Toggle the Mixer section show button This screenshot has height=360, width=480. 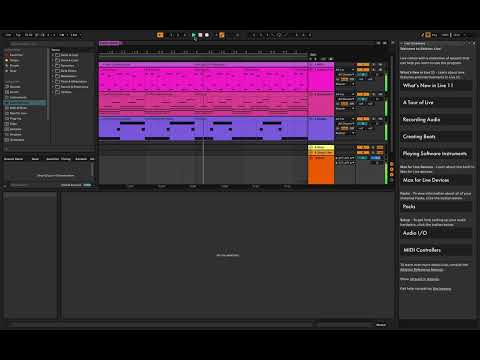click(x=392, y=175)
